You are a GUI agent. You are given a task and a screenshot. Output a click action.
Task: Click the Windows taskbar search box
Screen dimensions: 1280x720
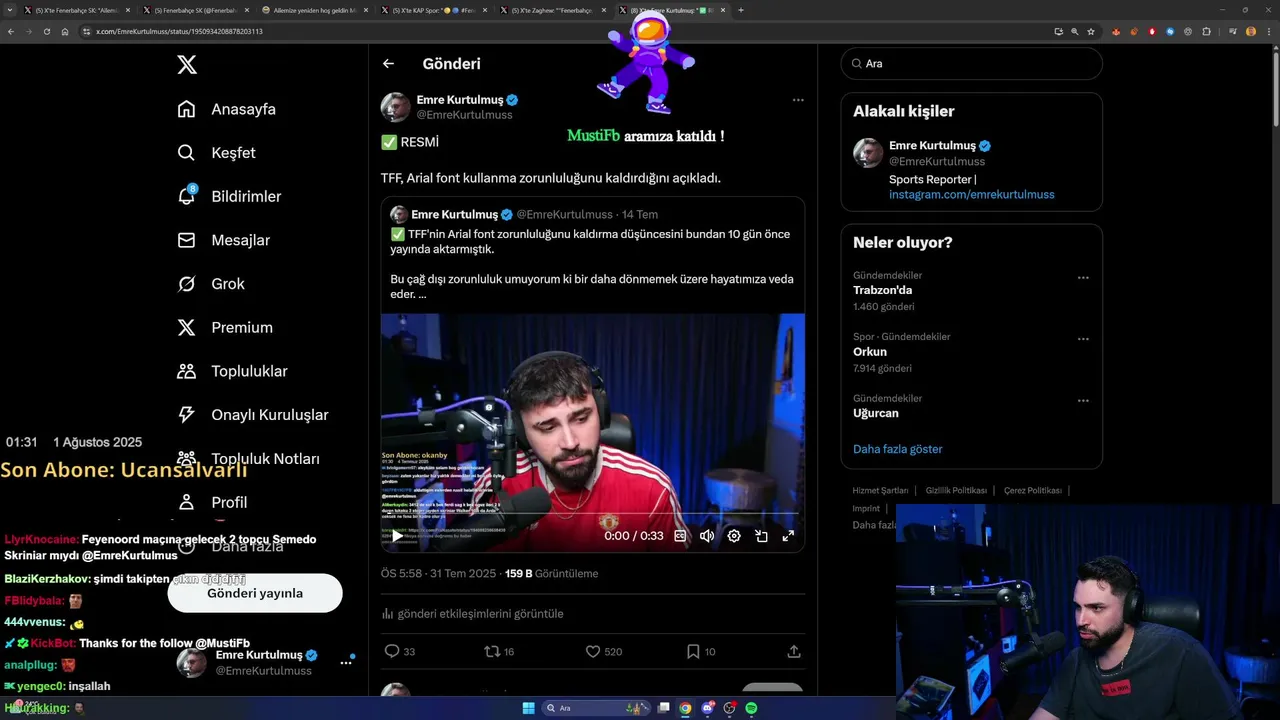(597, 708)
